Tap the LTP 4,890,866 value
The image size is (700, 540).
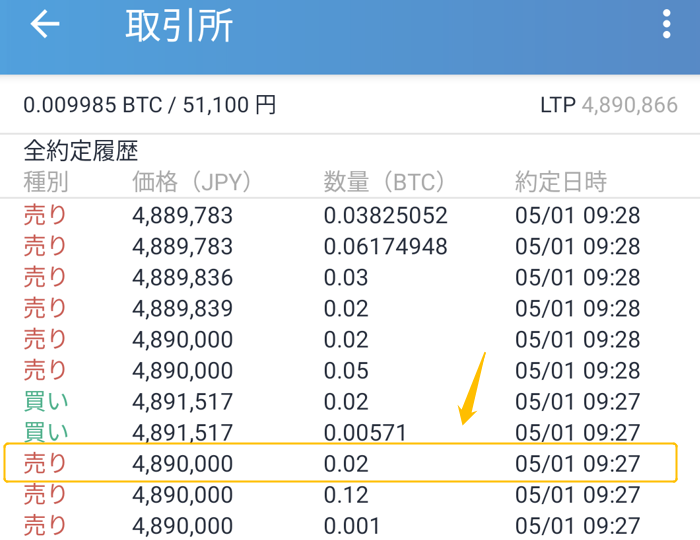[609, 105]
